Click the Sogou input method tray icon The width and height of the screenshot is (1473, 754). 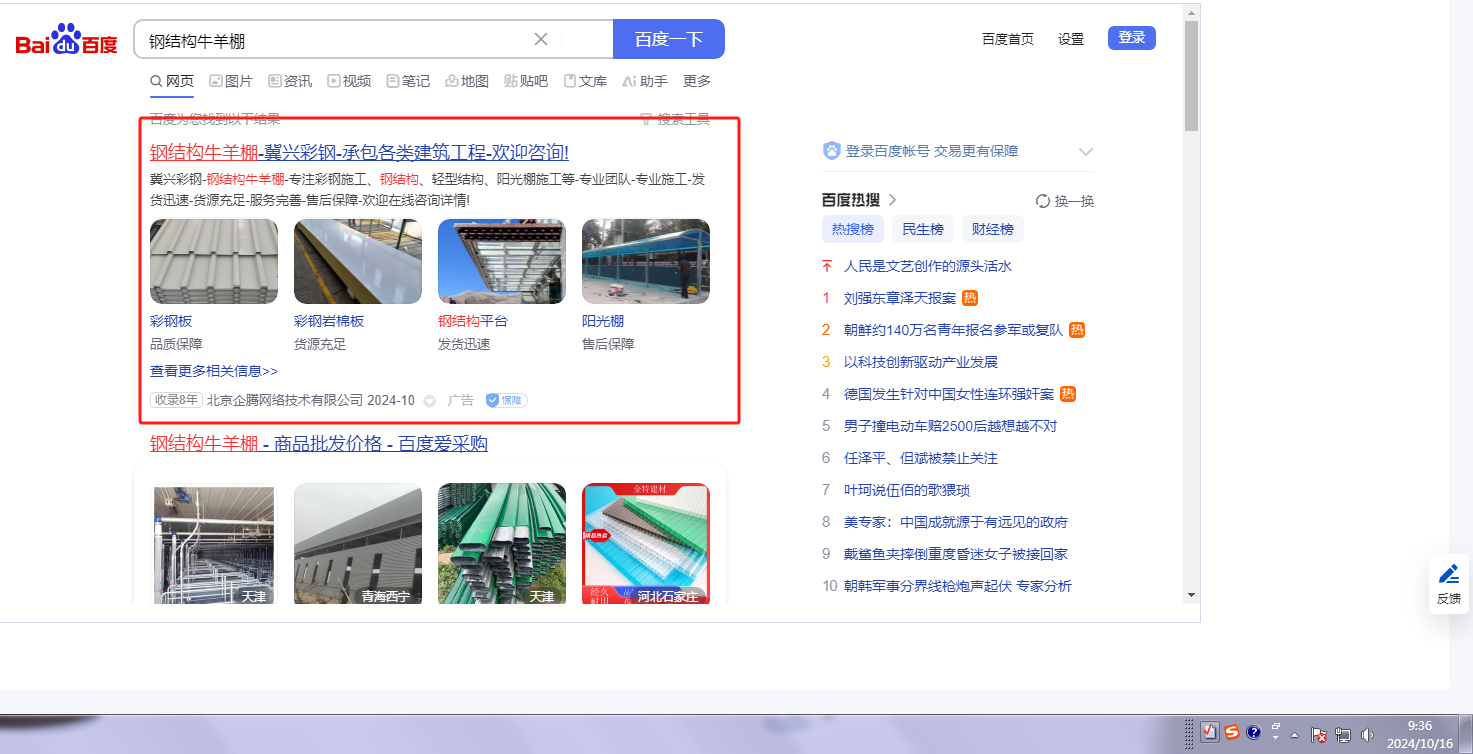point(1232,732)
